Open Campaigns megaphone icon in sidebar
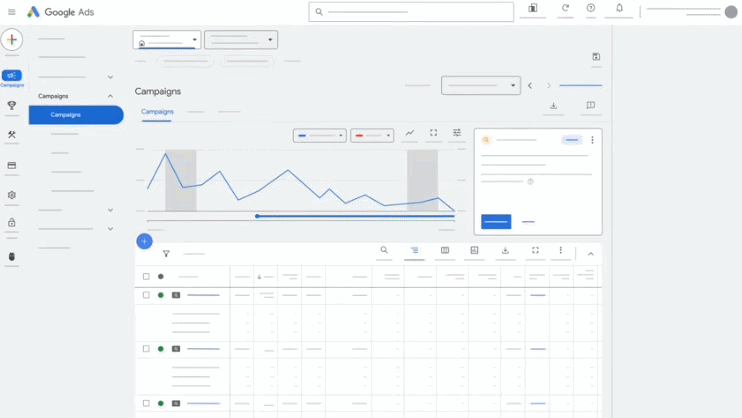 point(12,76)
